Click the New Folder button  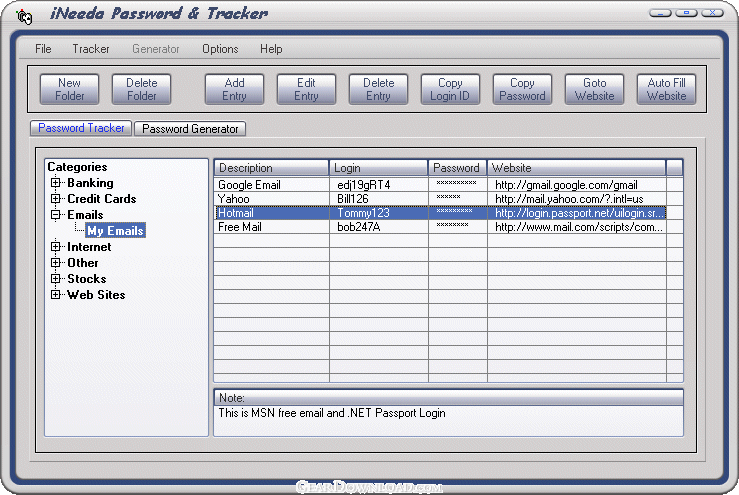[69, 89]
